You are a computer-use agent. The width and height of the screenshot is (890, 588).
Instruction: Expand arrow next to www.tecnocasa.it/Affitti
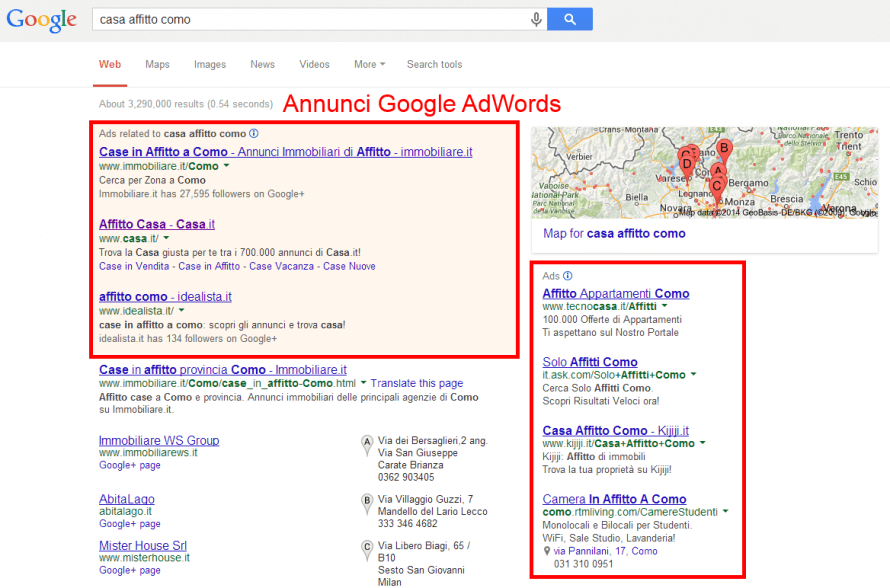665,306
